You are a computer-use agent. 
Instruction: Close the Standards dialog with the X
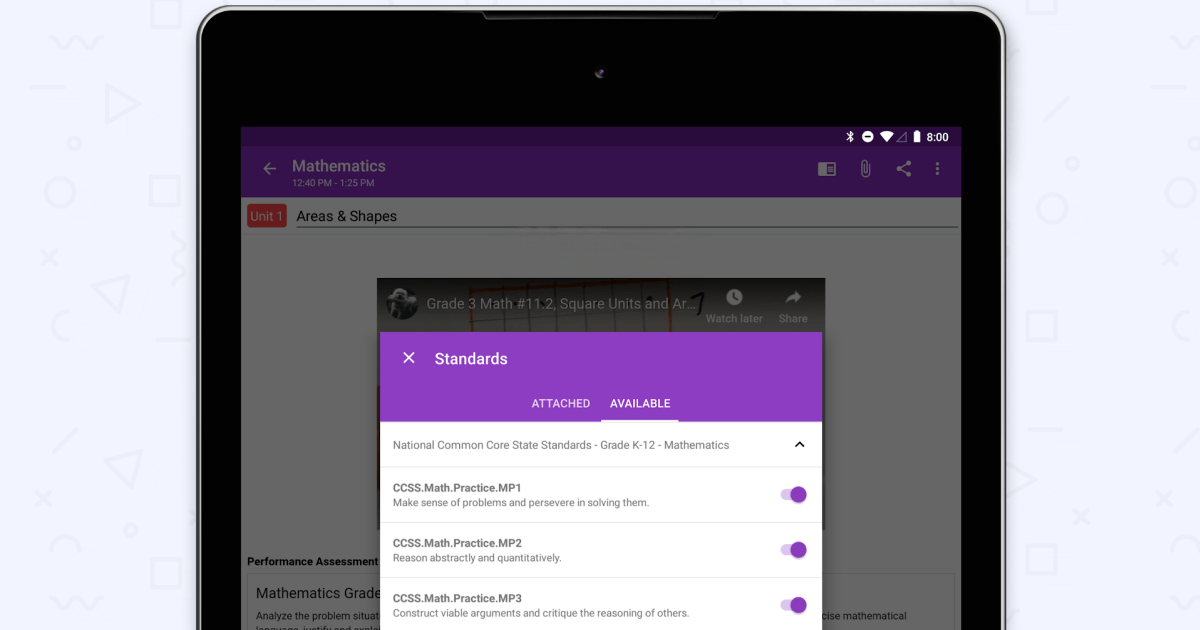coord(409,357)
